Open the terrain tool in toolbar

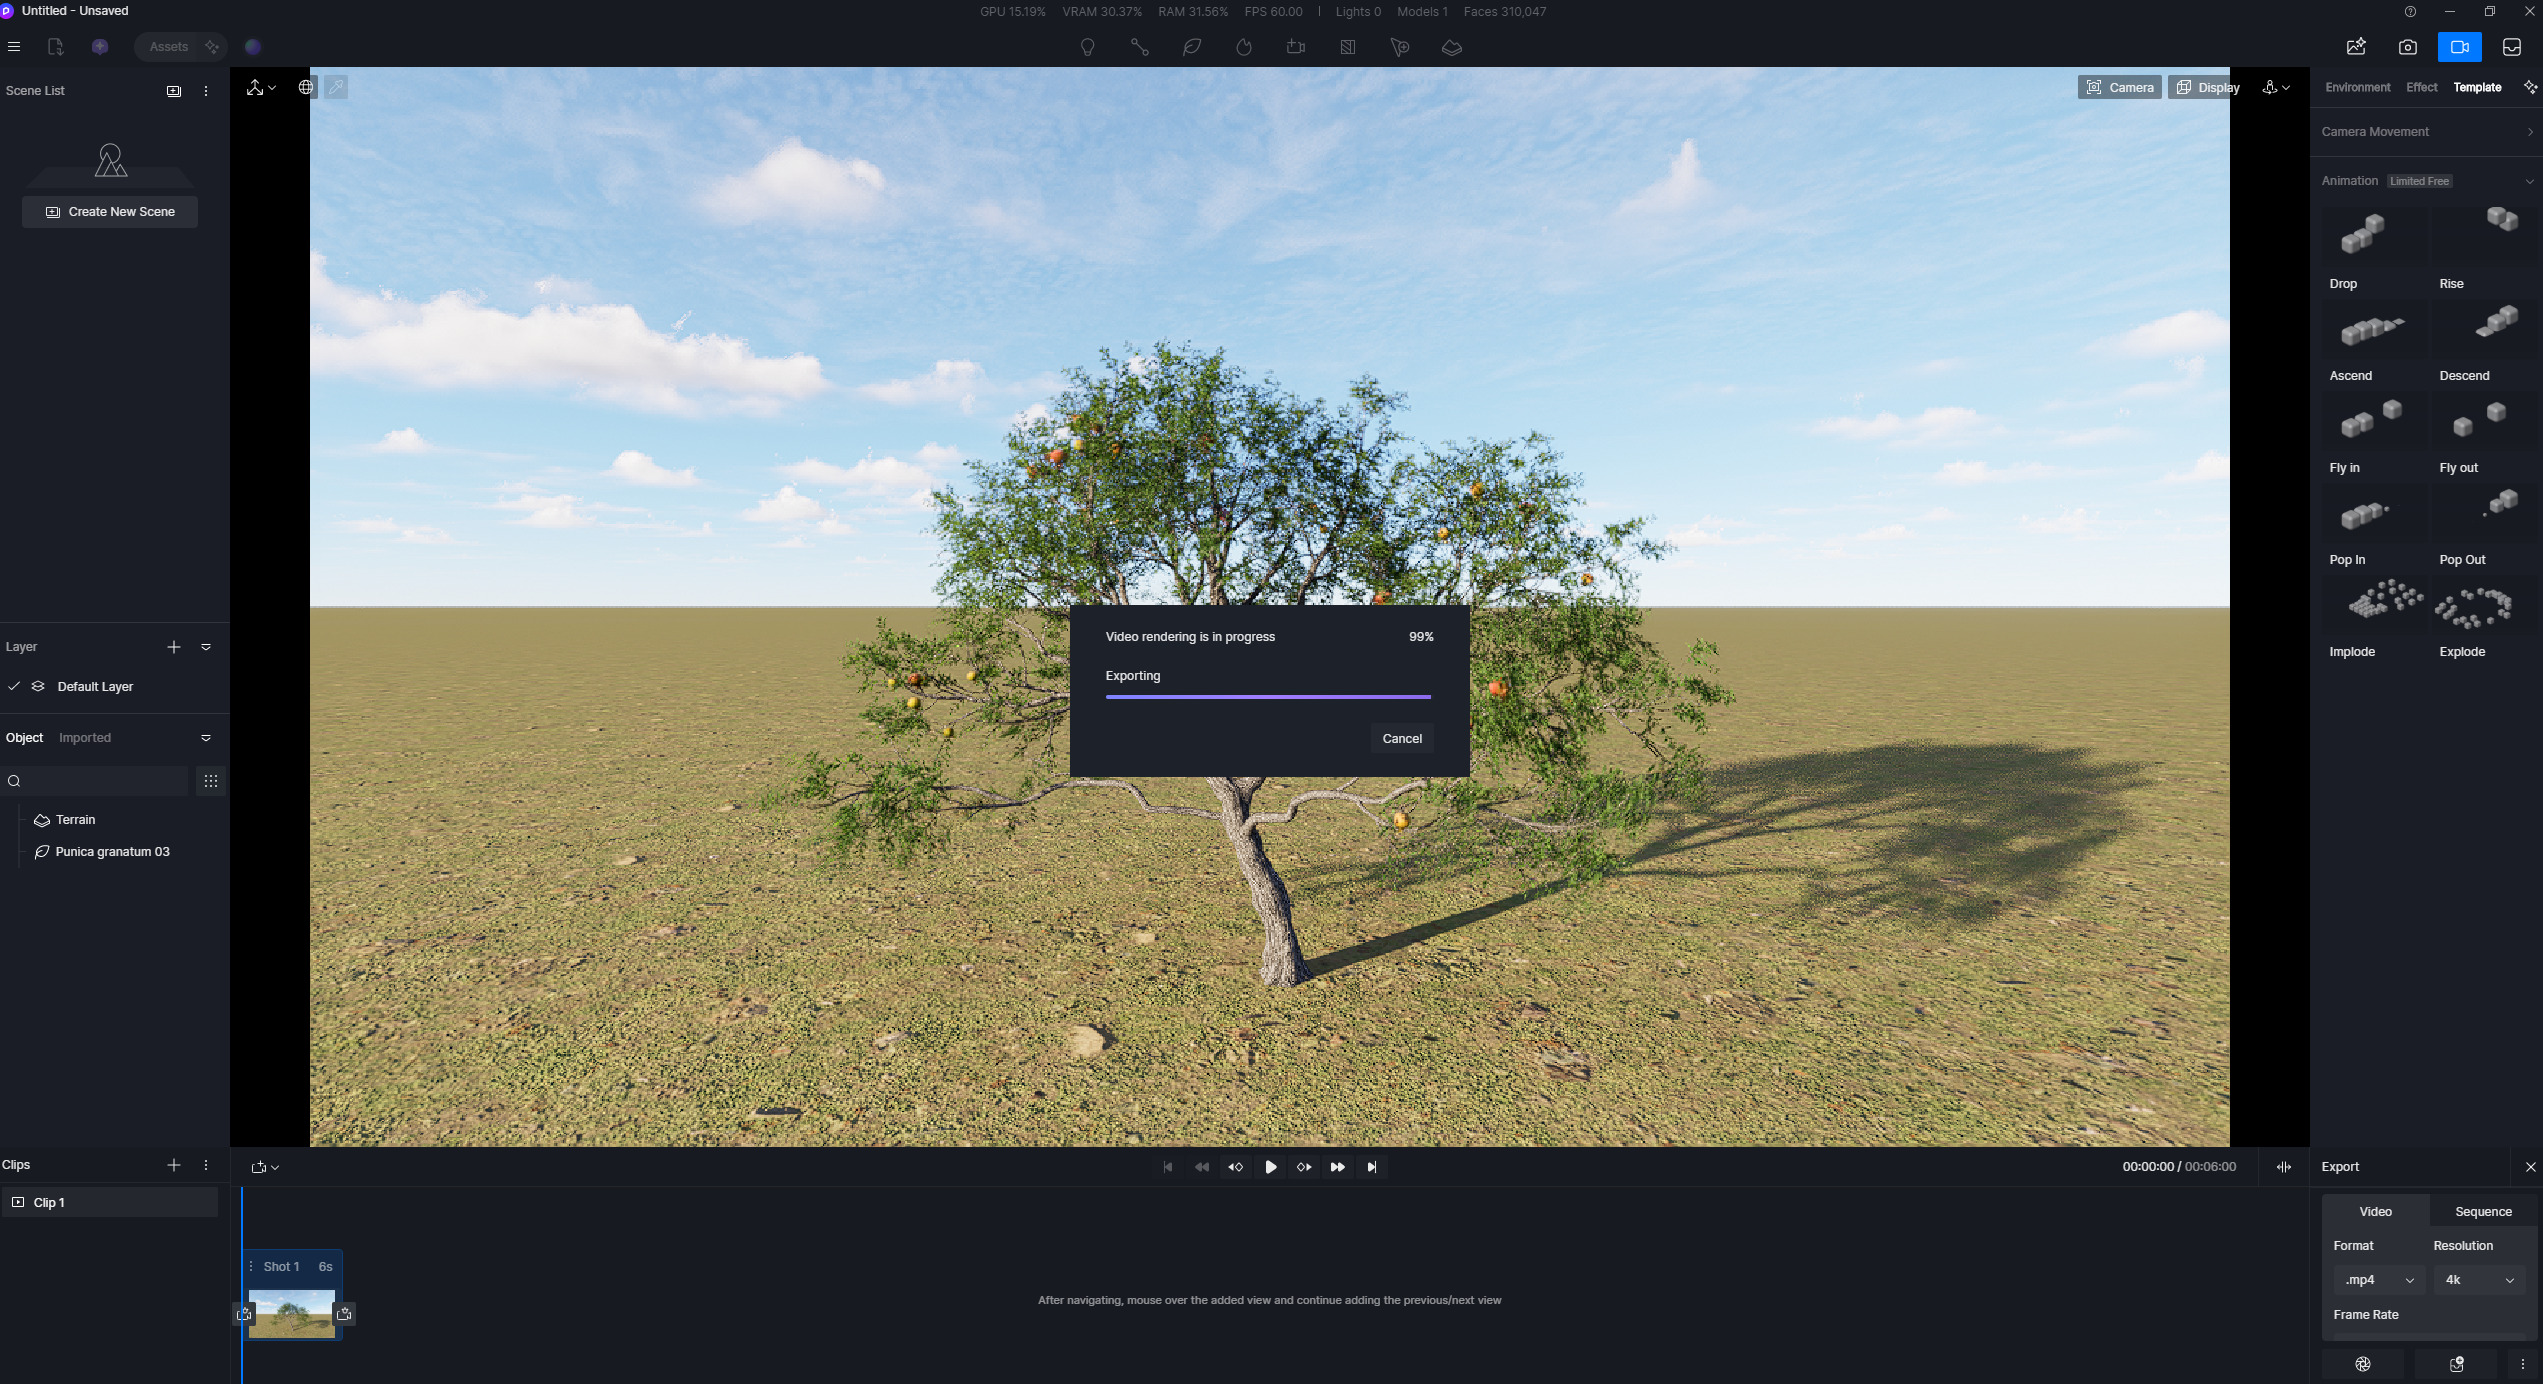click(1451, 47)
